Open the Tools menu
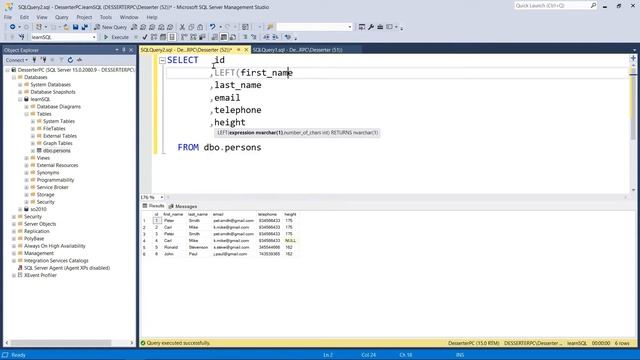Viewport: 640px width, 360px height. coord(106,17)
